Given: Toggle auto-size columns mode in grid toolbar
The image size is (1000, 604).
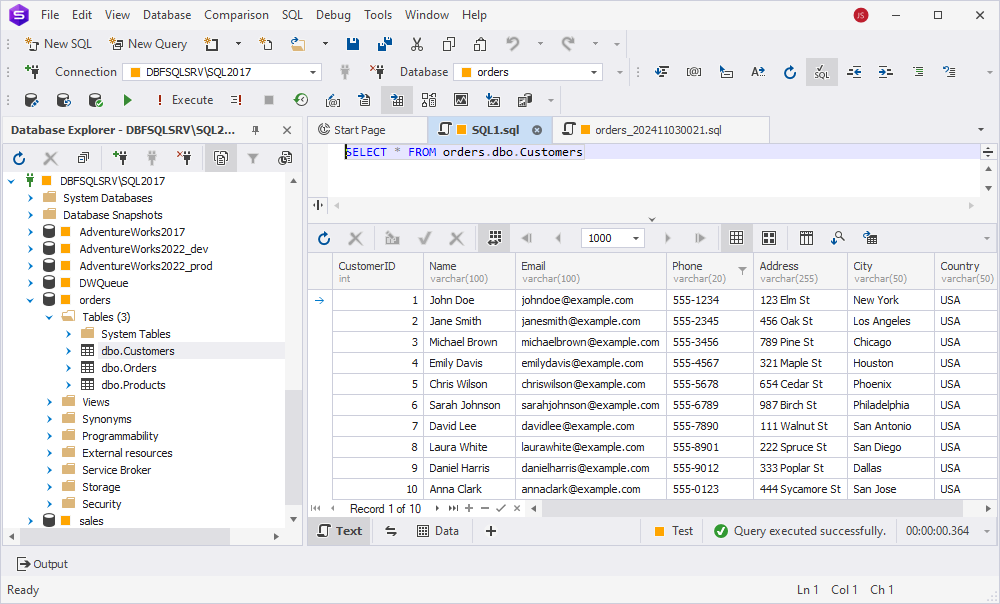Looking at the screenshot, I should [x=494, y=239].
